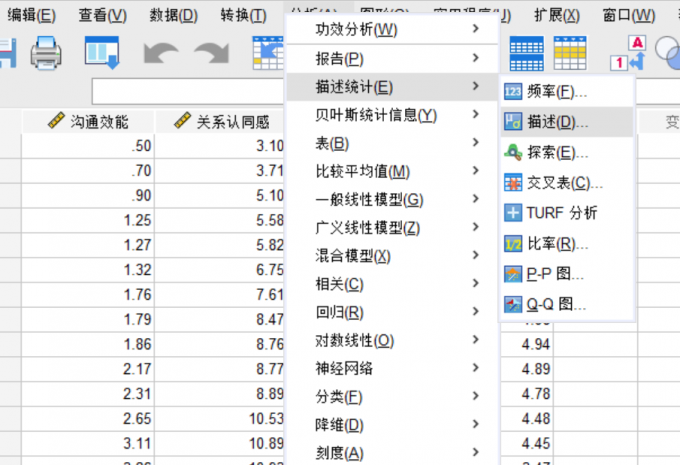Click the value labels A/1 icon
The width and height of the screenshot is (680, 465).
pos(628,53)
